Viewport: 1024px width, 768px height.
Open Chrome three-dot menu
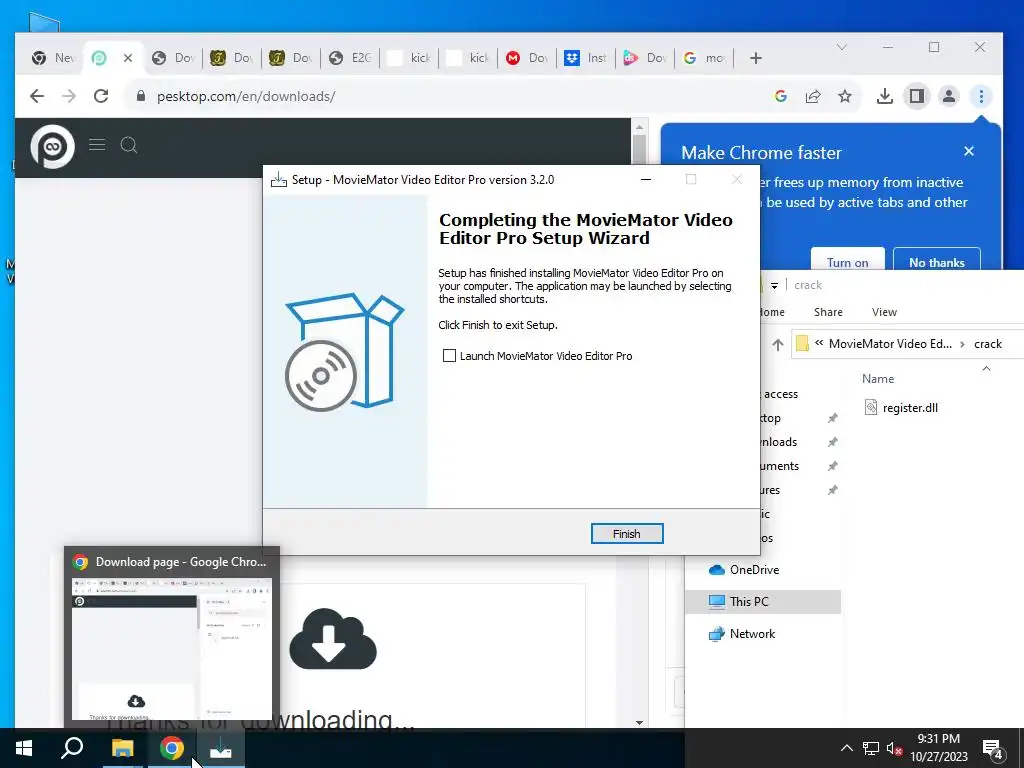(x=981, y=96)
